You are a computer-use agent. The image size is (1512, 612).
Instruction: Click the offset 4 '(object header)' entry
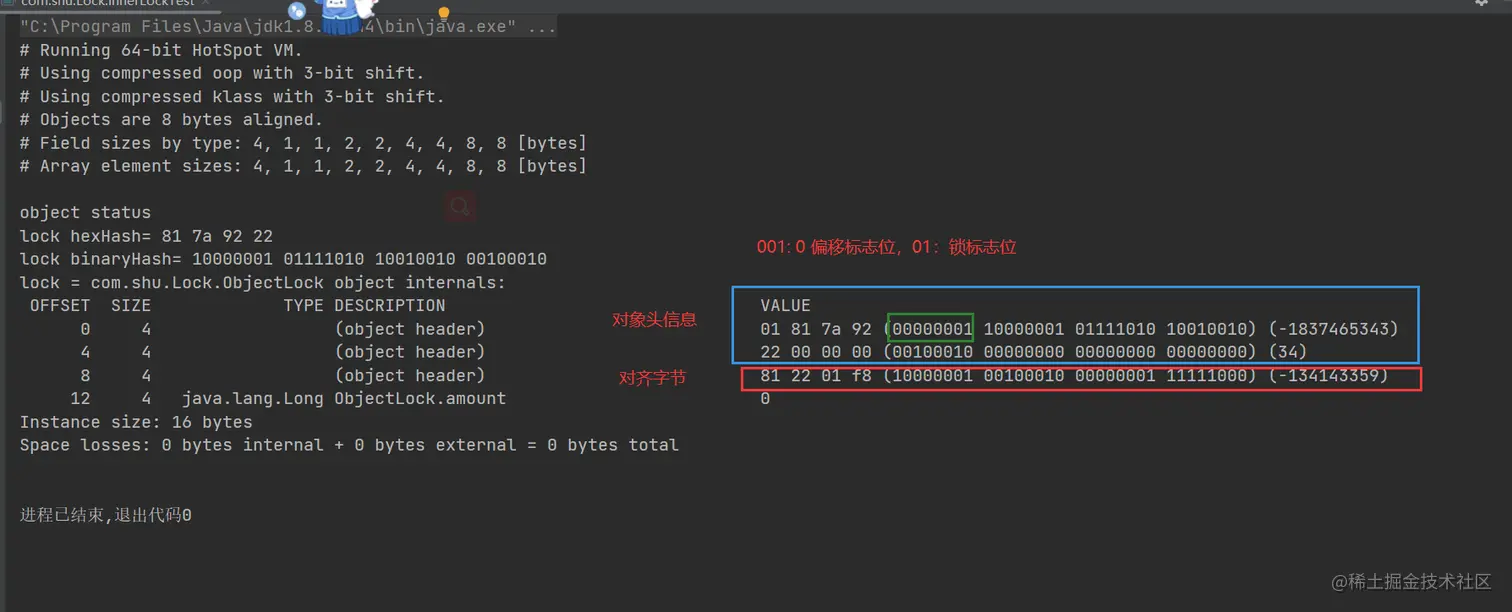tap(410, 352)
